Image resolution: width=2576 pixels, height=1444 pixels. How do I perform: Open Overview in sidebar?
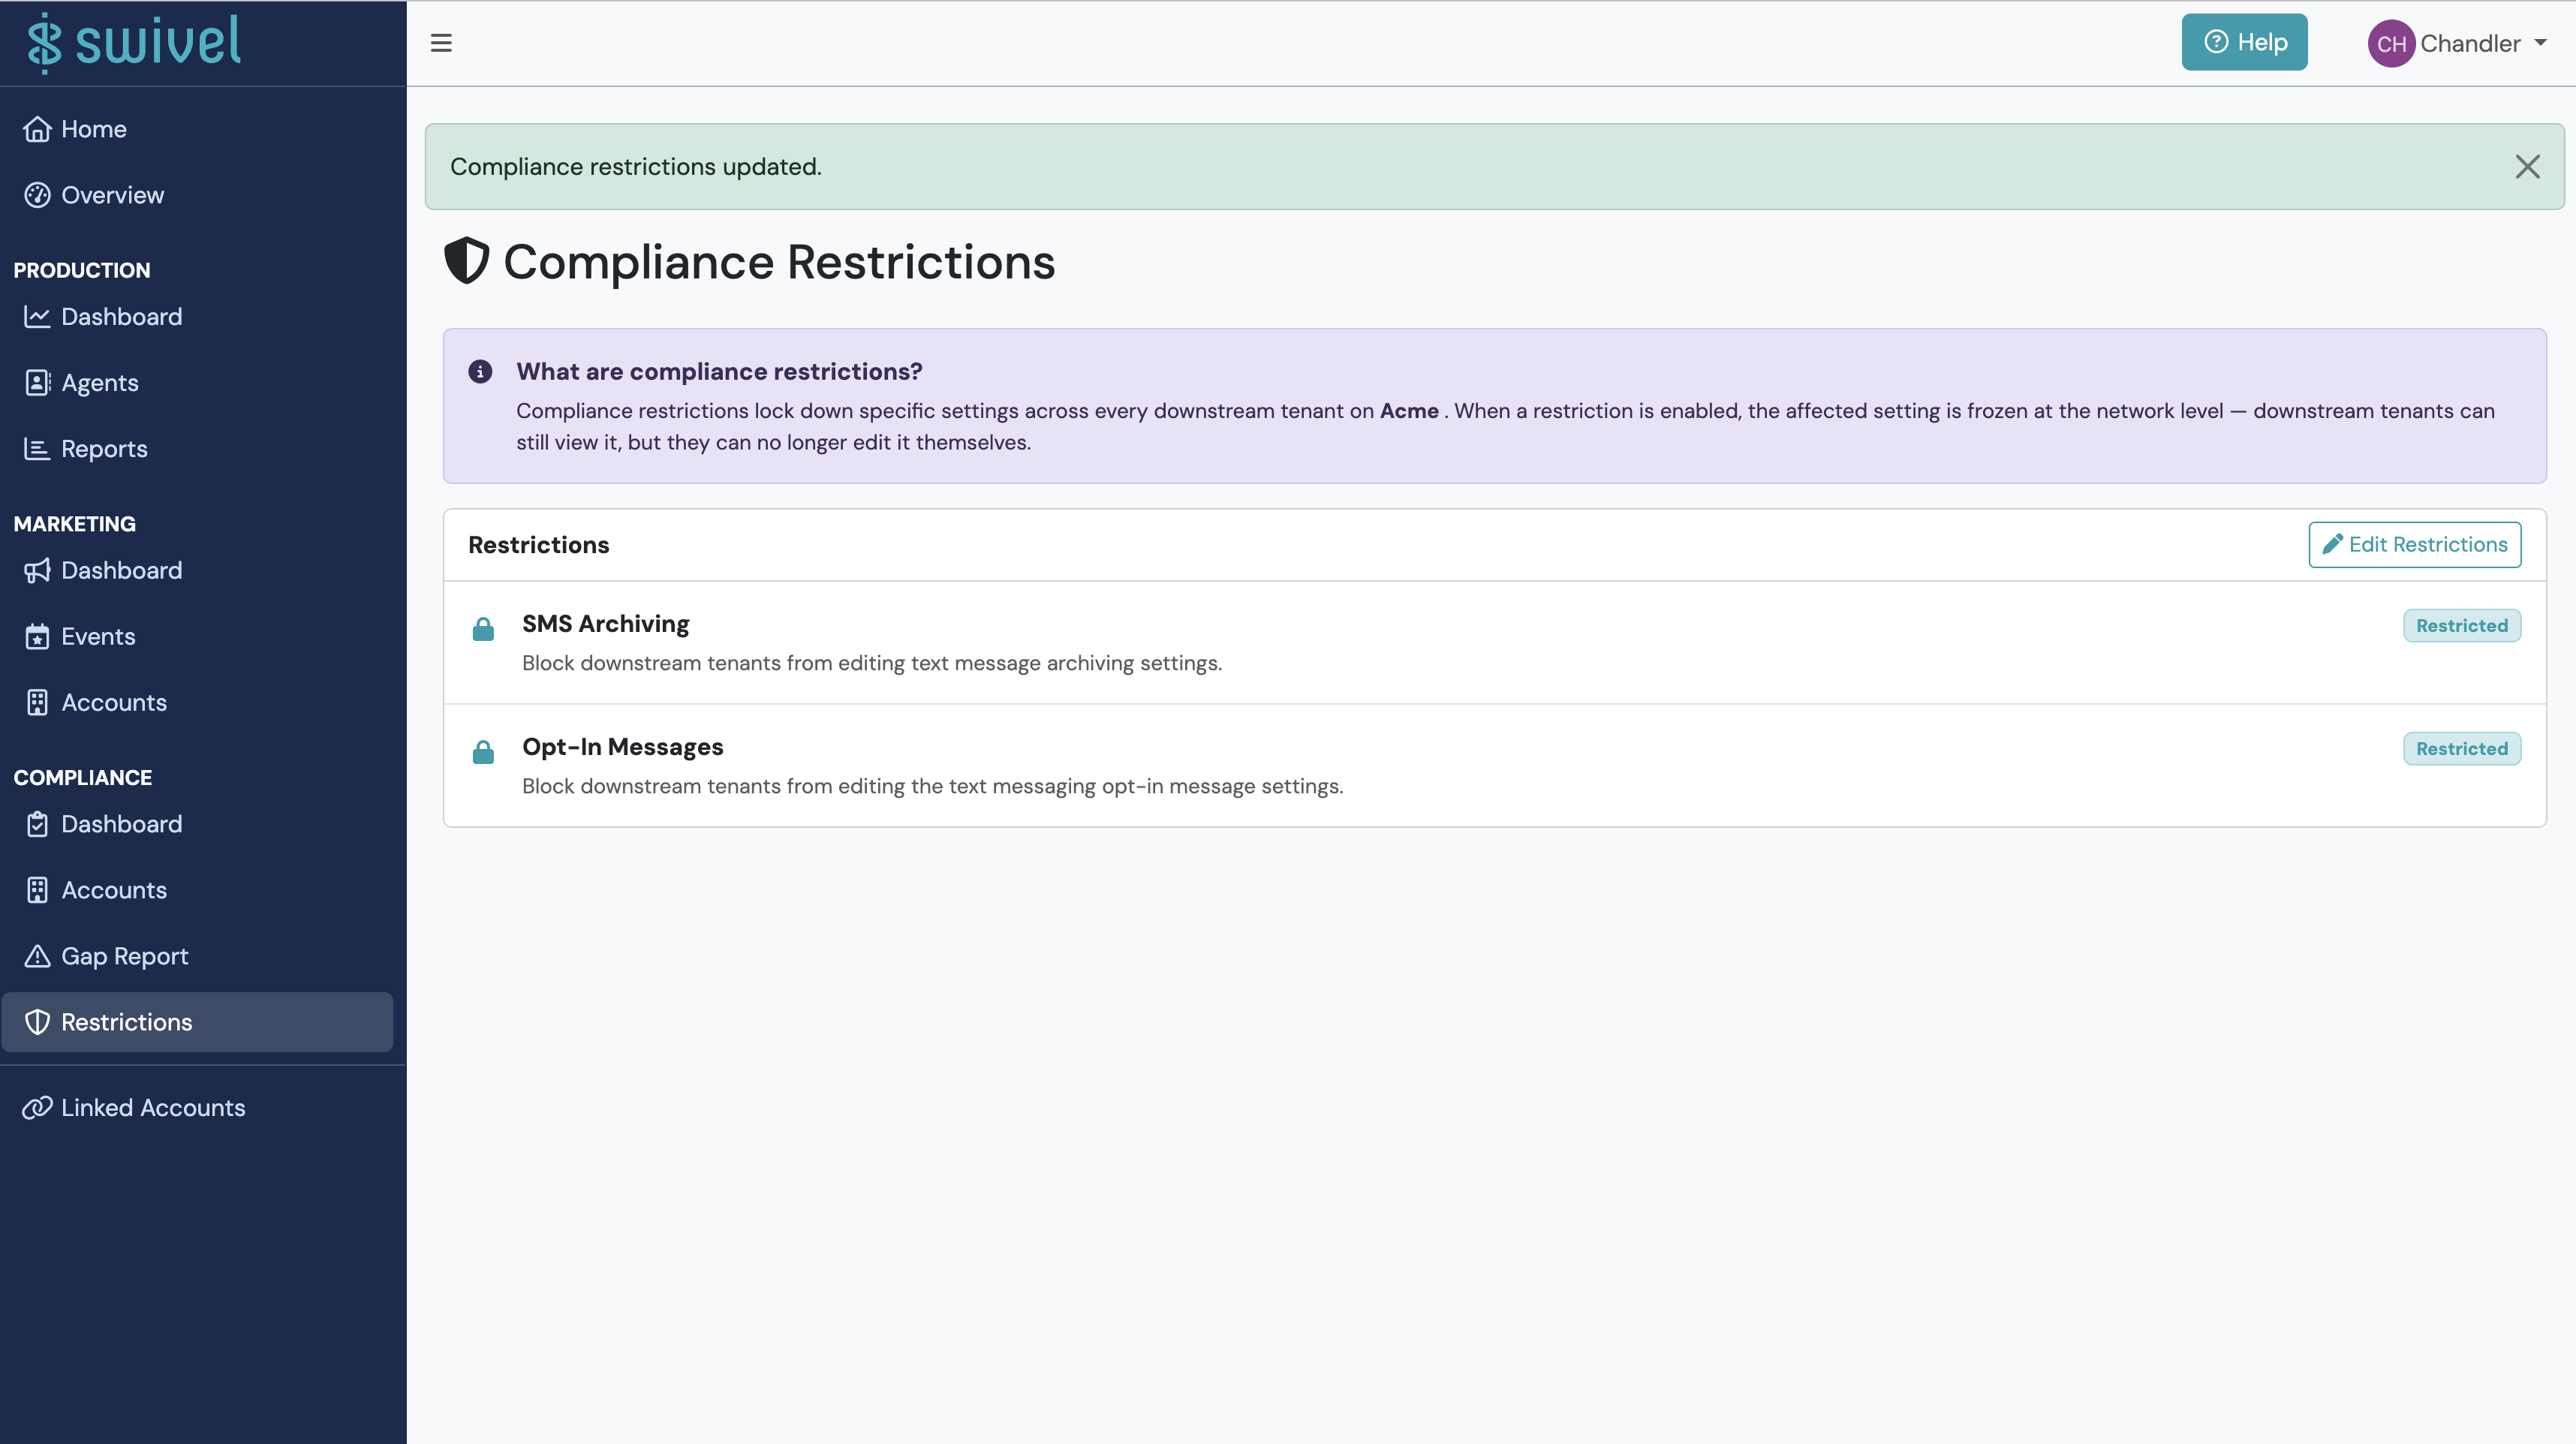197,195
